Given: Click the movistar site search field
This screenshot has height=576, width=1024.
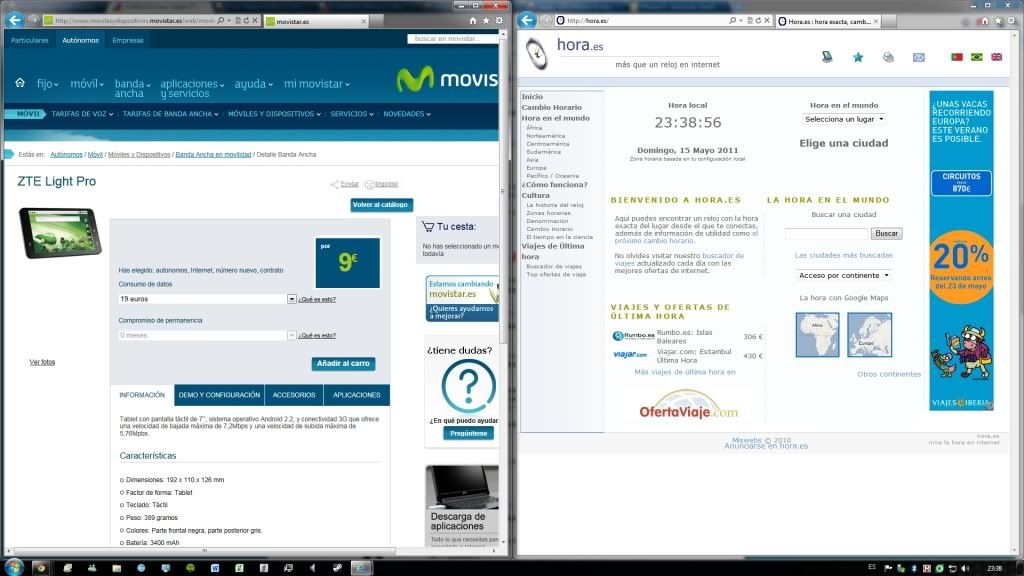Looking at the screenshot, I should click(x=453, y=39).
